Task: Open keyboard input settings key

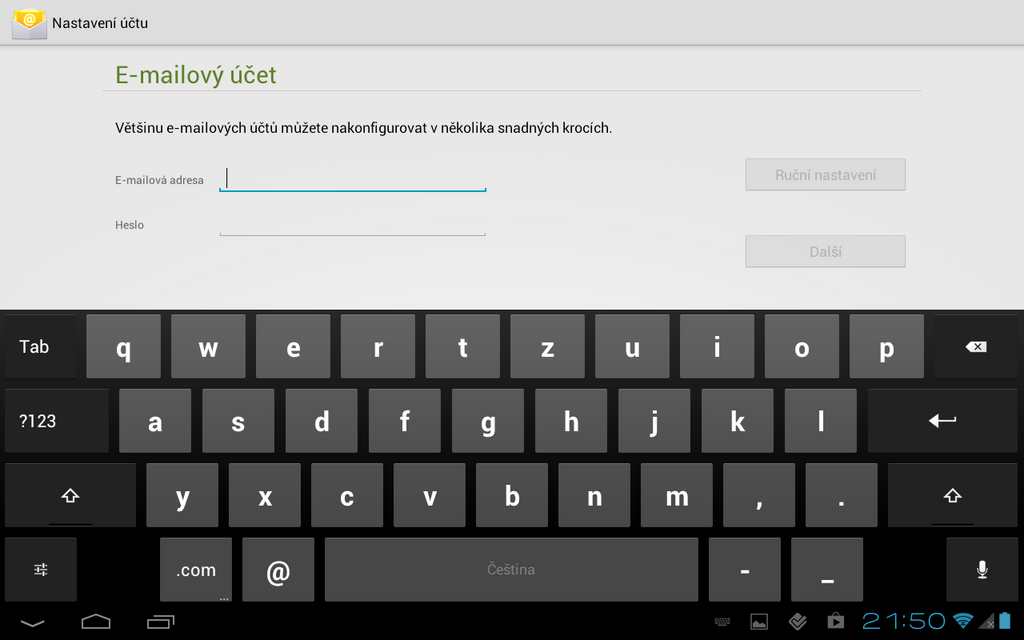Action: [41, 569]
